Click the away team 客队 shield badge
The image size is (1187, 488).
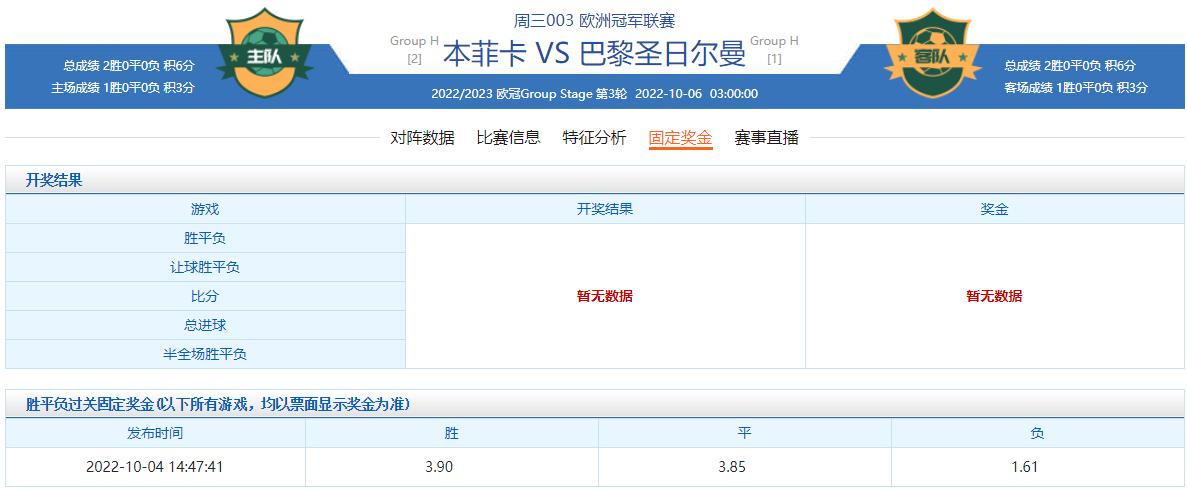(933, 53)
